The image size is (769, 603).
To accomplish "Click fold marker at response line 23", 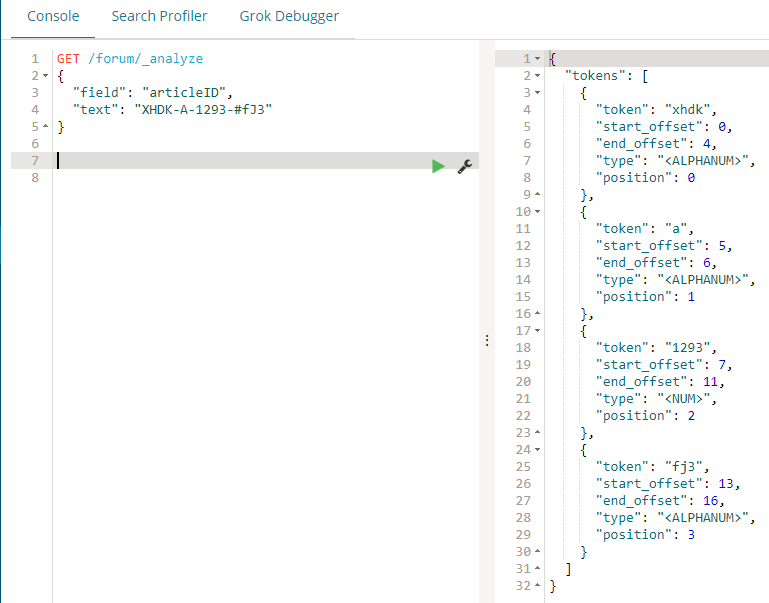I will coord(538,432).
